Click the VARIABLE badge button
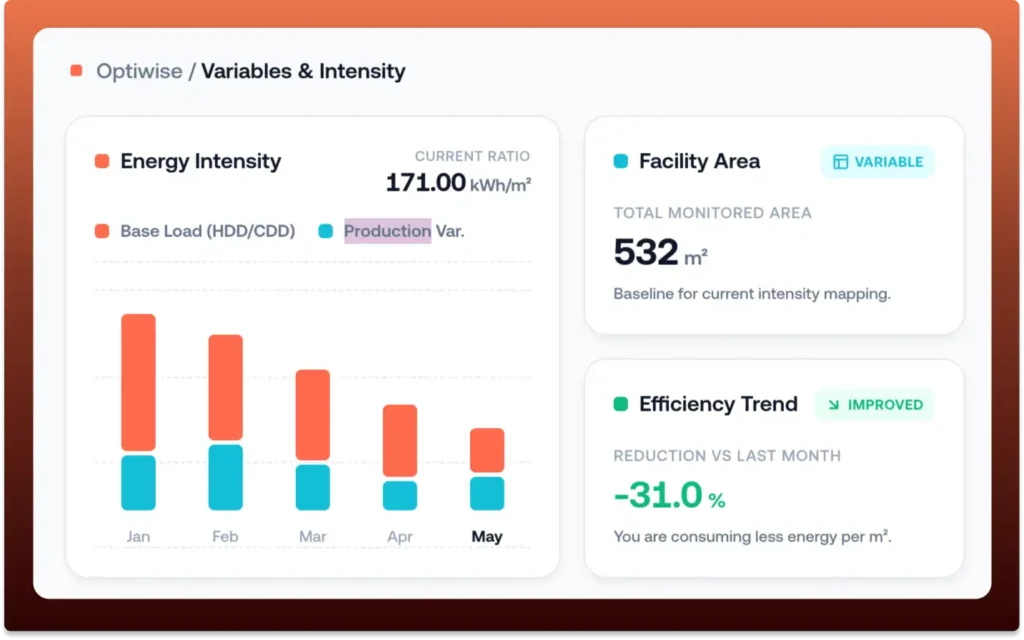Image resolution: width=1024 pixels, height=640 pixels. click(877, 162)
